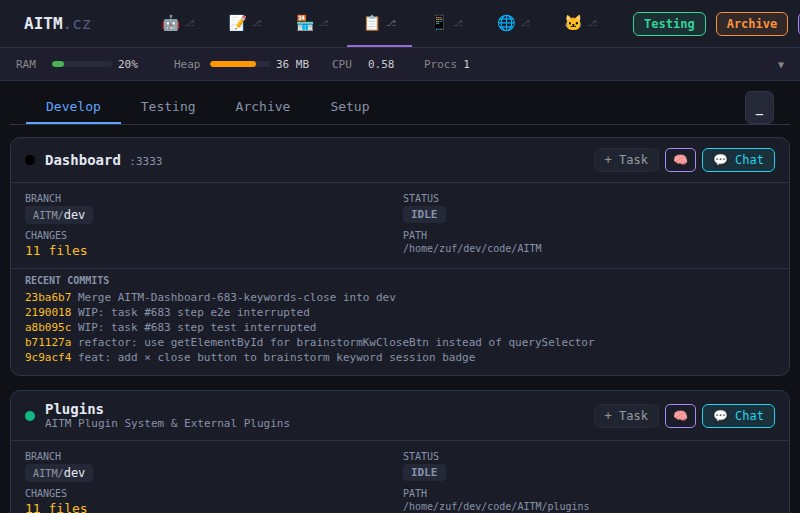Click the path /home/zuf/dev/code/AITM

pos(472,249)
